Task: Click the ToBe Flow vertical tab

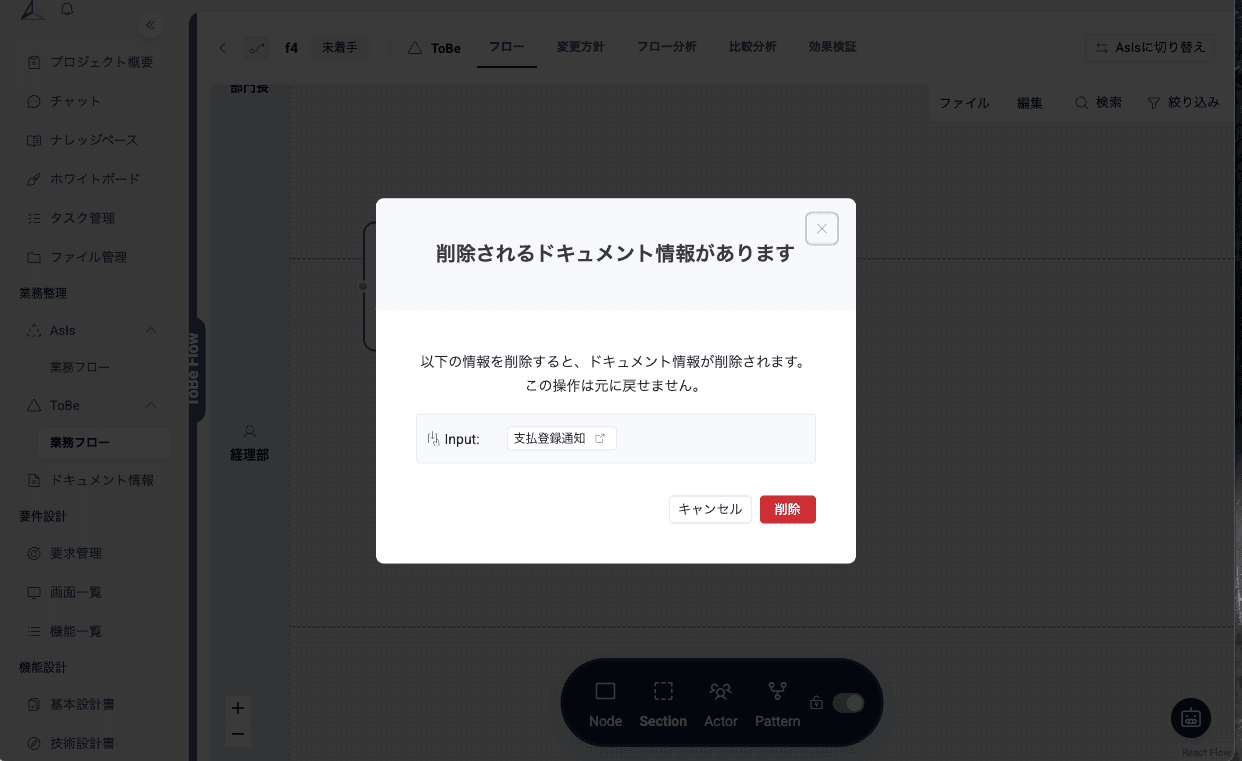Action: click(195, 369)
